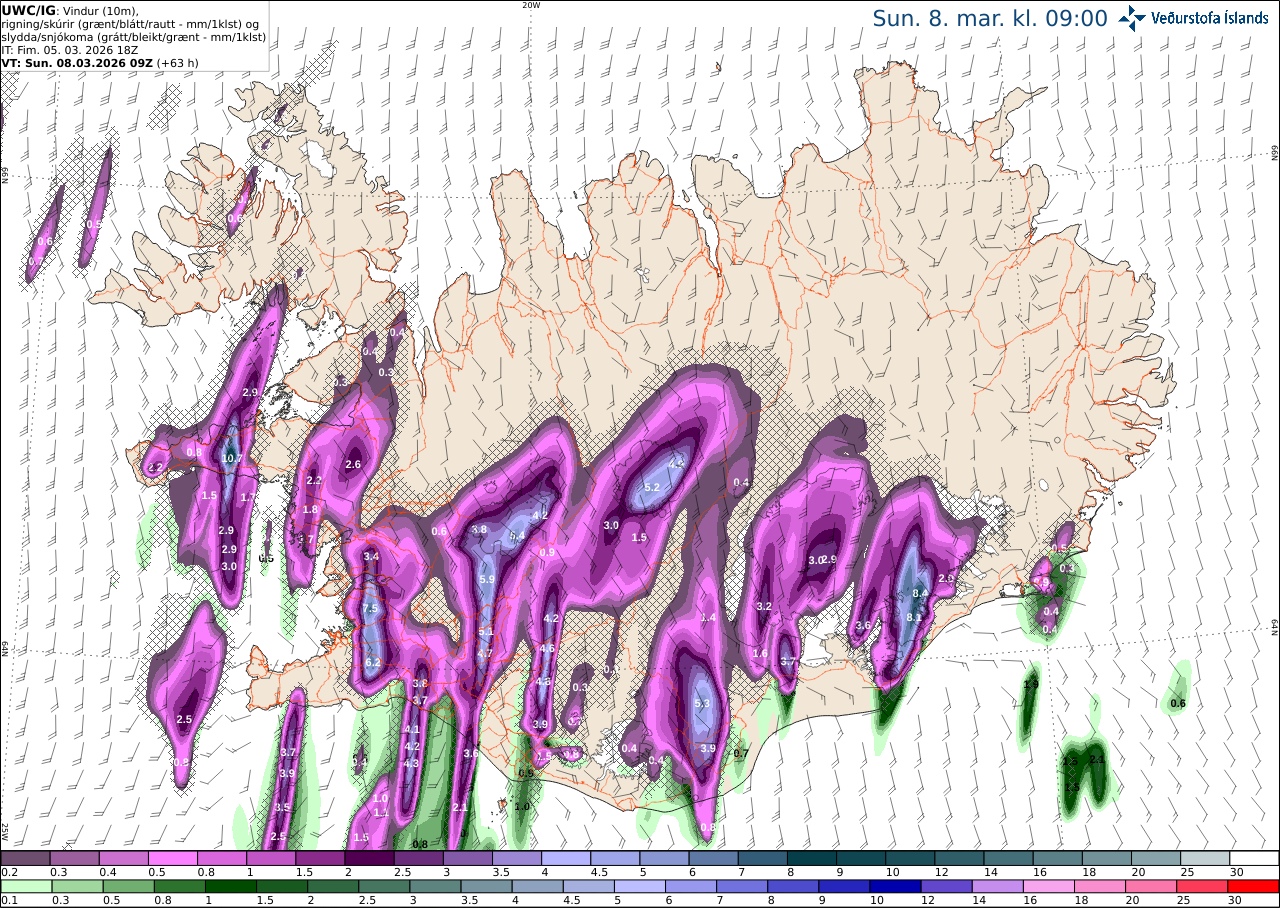Click the 5.1 precipitation value on the map
The image size is (1280, 908).
click(486, 632)
